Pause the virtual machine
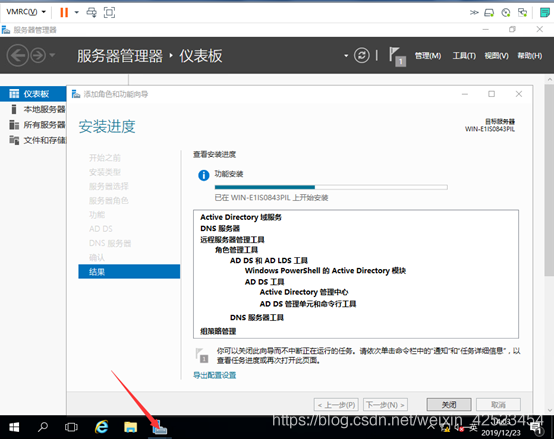Viewport: 554px width, 439px height. click(64, 12)
